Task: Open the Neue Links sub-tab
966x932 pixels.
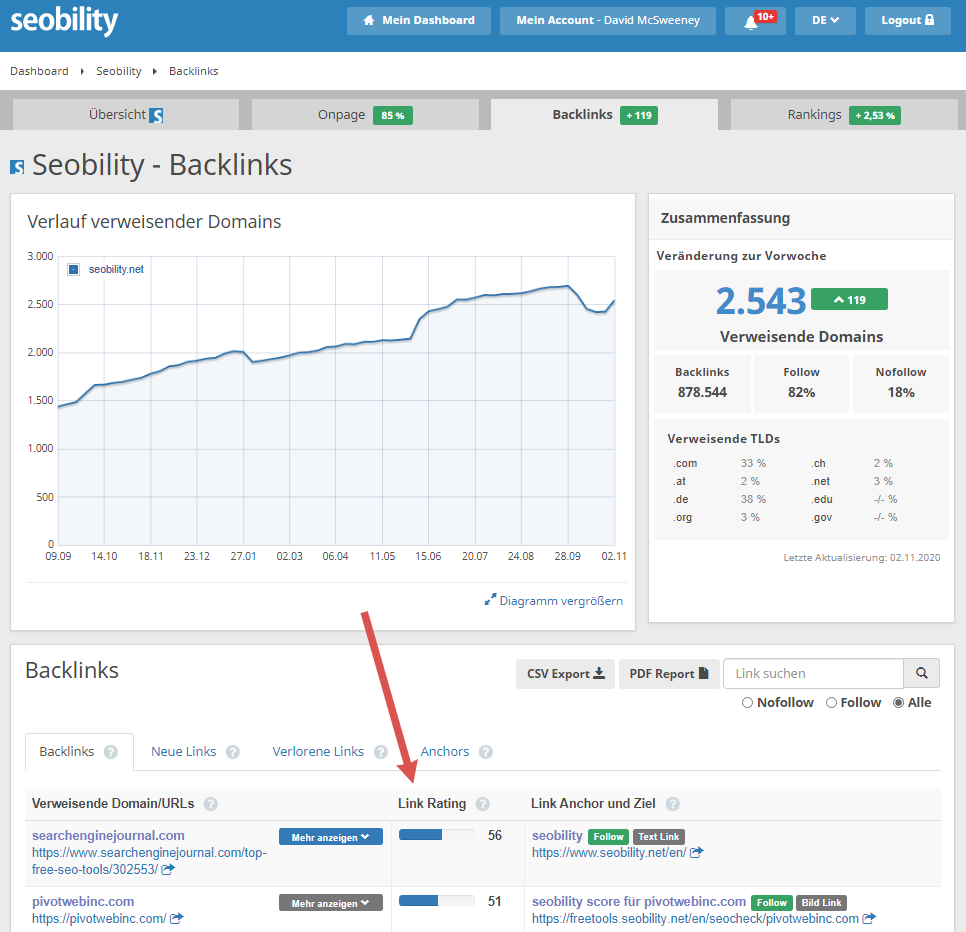Action: [x=184, y=752]
